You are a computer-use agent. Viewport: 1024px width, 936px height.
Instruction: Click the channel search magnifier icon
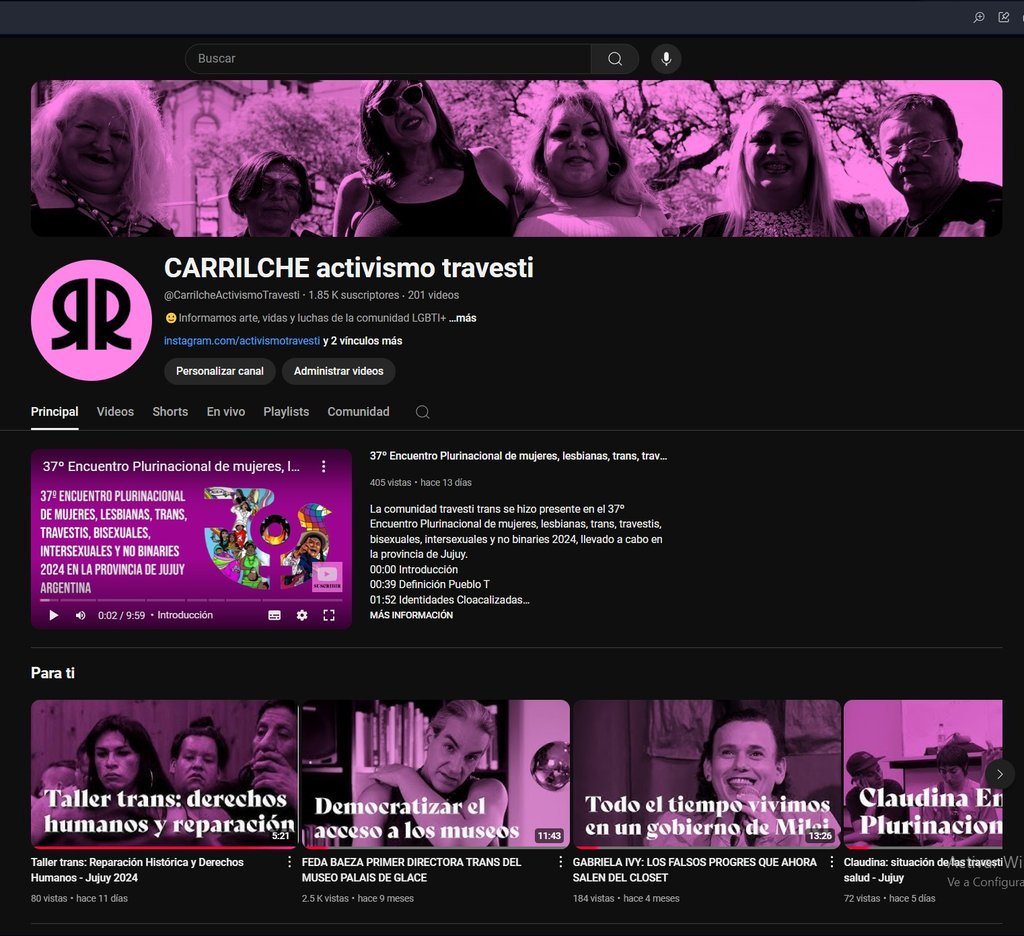tap(423, 412)
